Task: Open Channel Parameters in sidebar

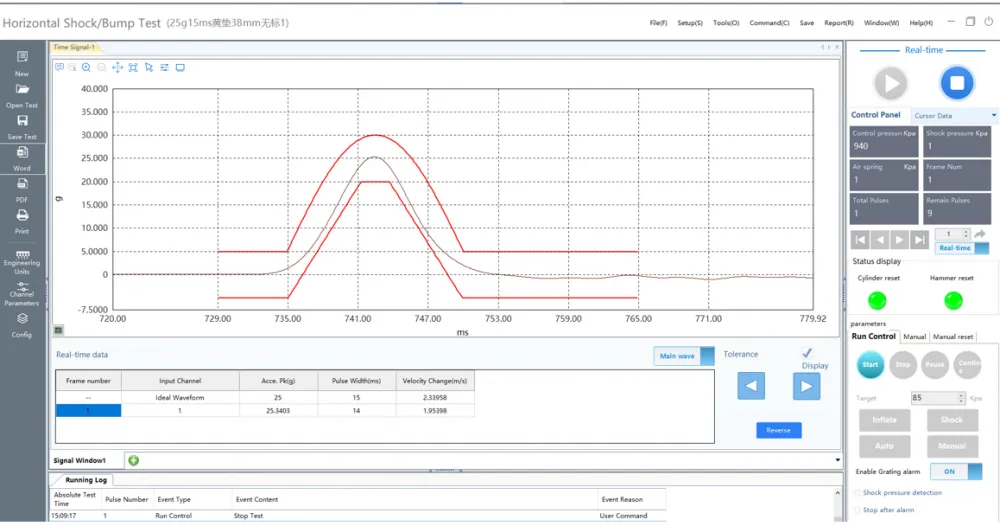Action: click(22, 286)
